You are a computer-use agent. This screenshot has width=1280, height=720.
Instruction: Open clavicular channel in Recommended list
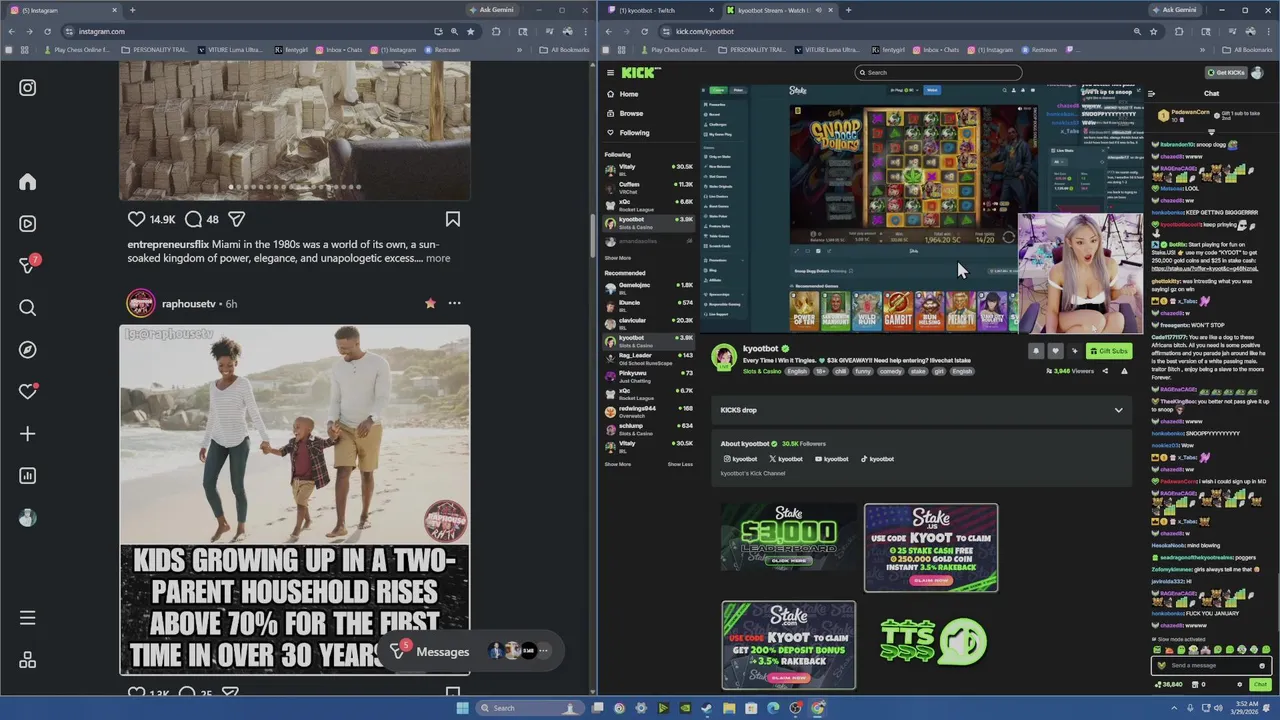[x=649, y=322]
